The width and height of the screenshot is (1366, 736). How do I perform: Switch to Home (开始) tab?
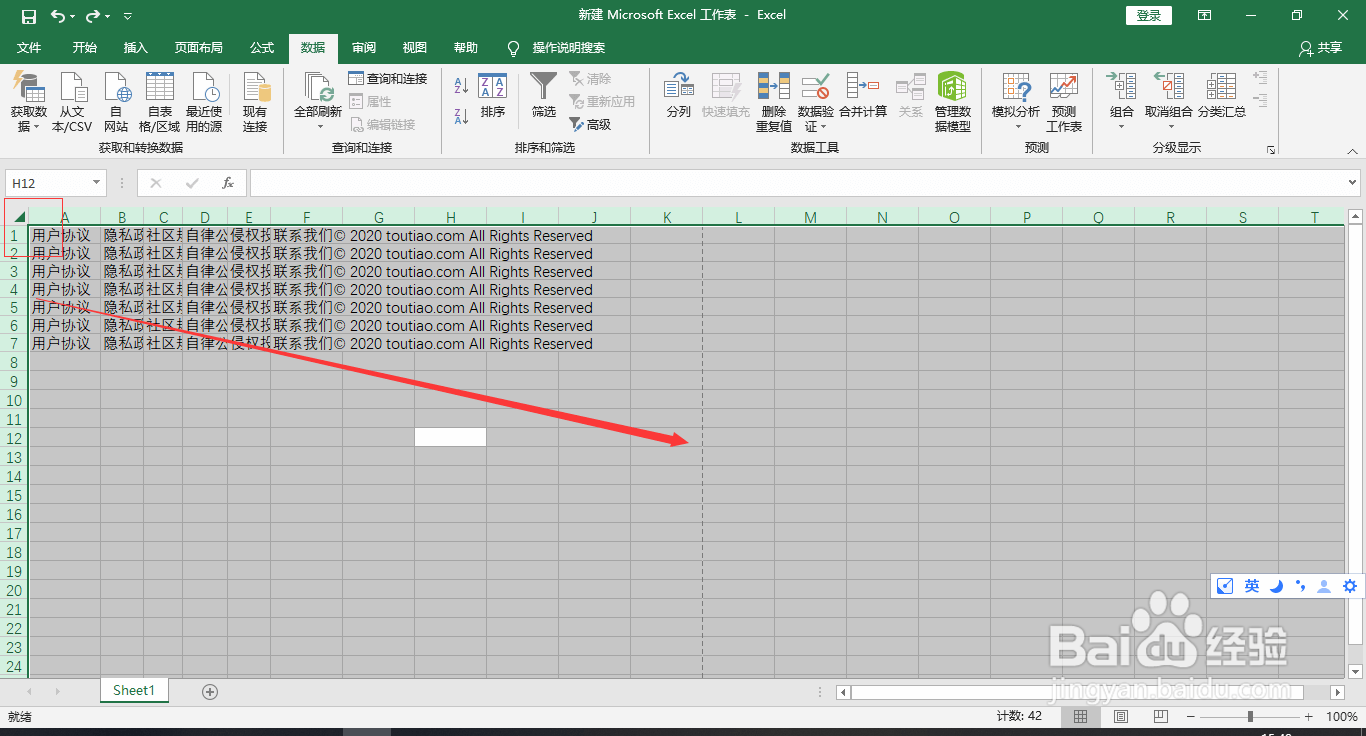[x=85, y=47]
